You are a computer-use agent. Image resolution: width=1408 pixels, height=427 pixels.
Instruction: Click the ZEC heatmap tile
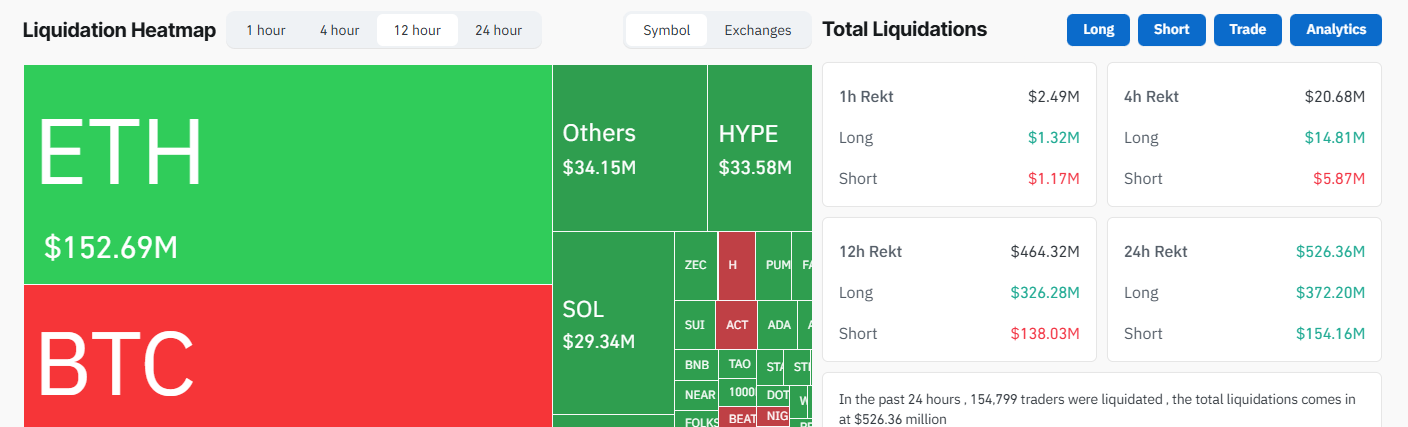click(695, 266)
